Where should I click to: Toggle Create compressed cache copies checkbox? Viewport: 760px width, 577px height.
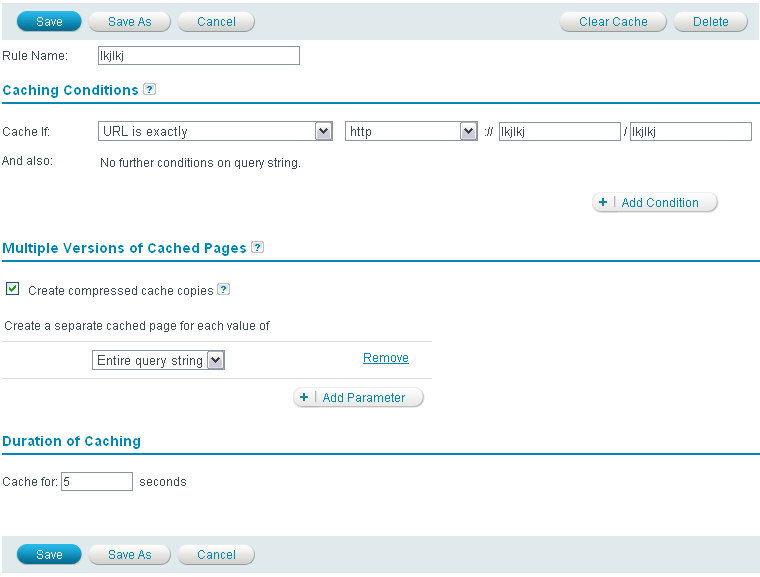pyautogui.click(x=13, y=289)
